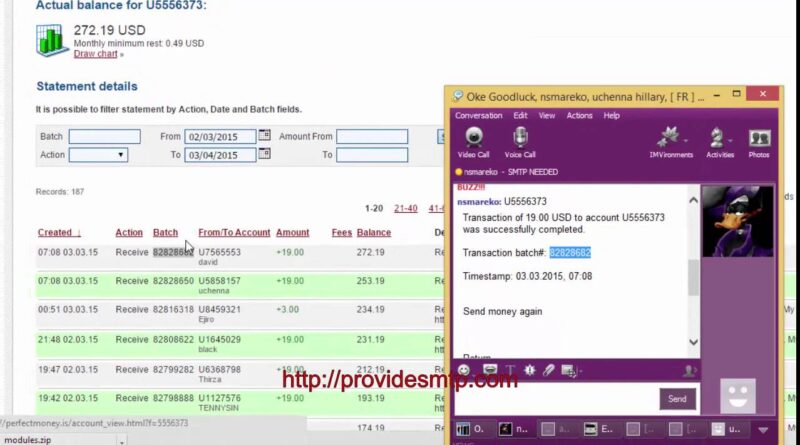The width and height of the screenshot is (800, 445).
Task: Click your own smiley display image
Action: click(738, 395)
